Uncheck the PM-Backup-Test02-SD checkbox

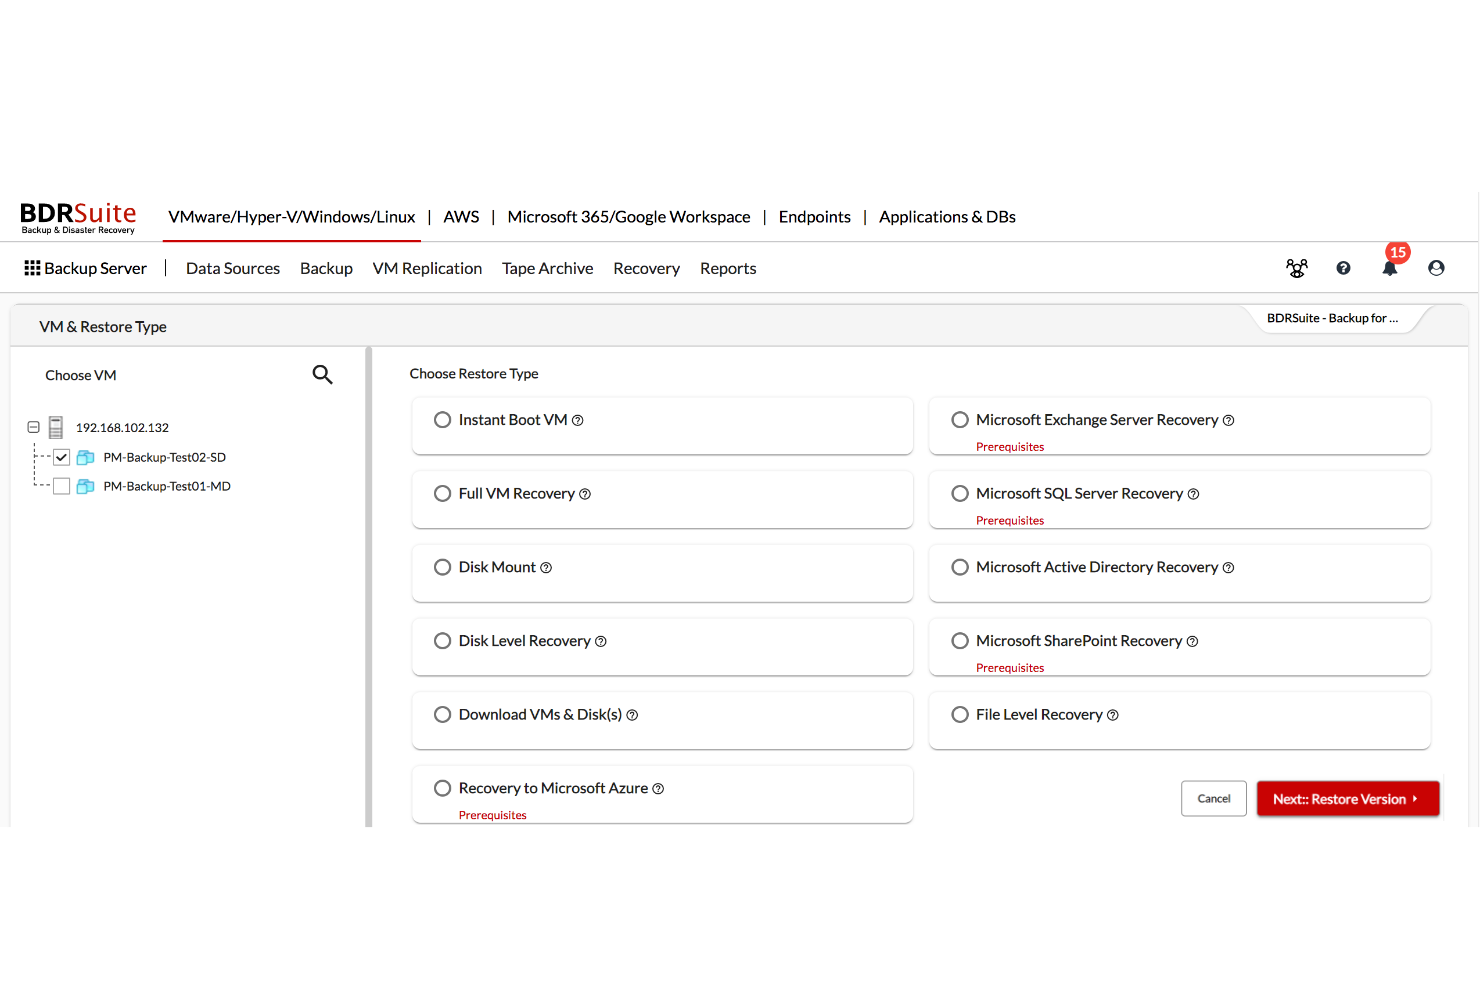tap(61, 457)
